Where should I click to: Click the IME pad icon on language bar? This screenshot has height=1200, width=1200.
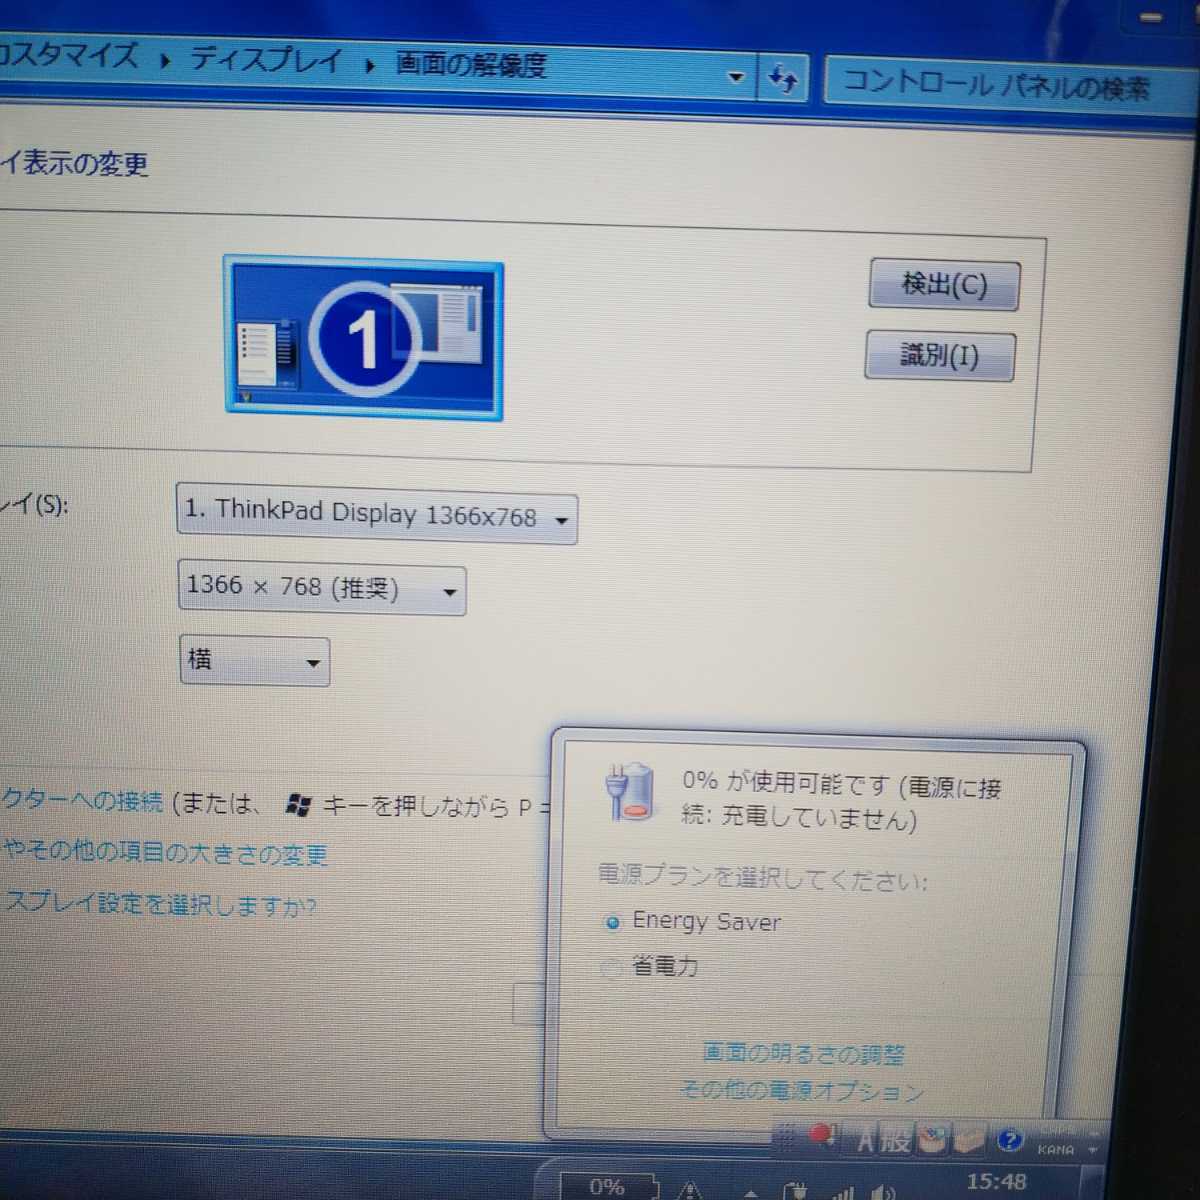[931, 1140]
